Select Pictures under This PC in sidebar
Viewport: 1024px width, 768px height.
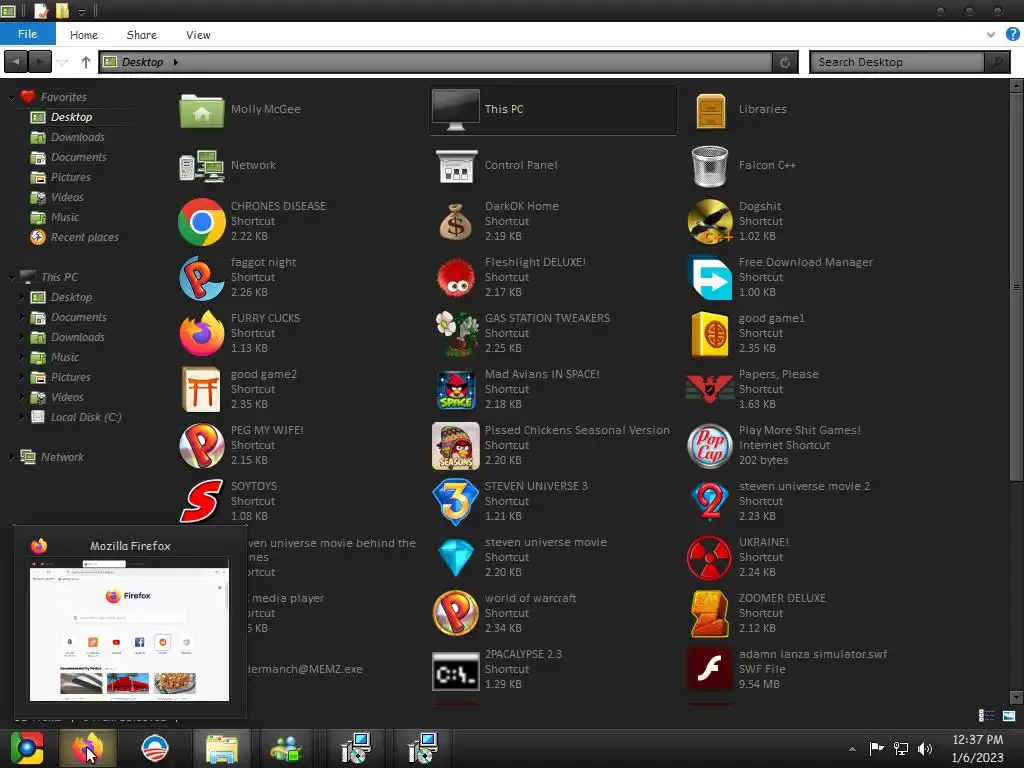pyautogui.click(x=71, y=377)
